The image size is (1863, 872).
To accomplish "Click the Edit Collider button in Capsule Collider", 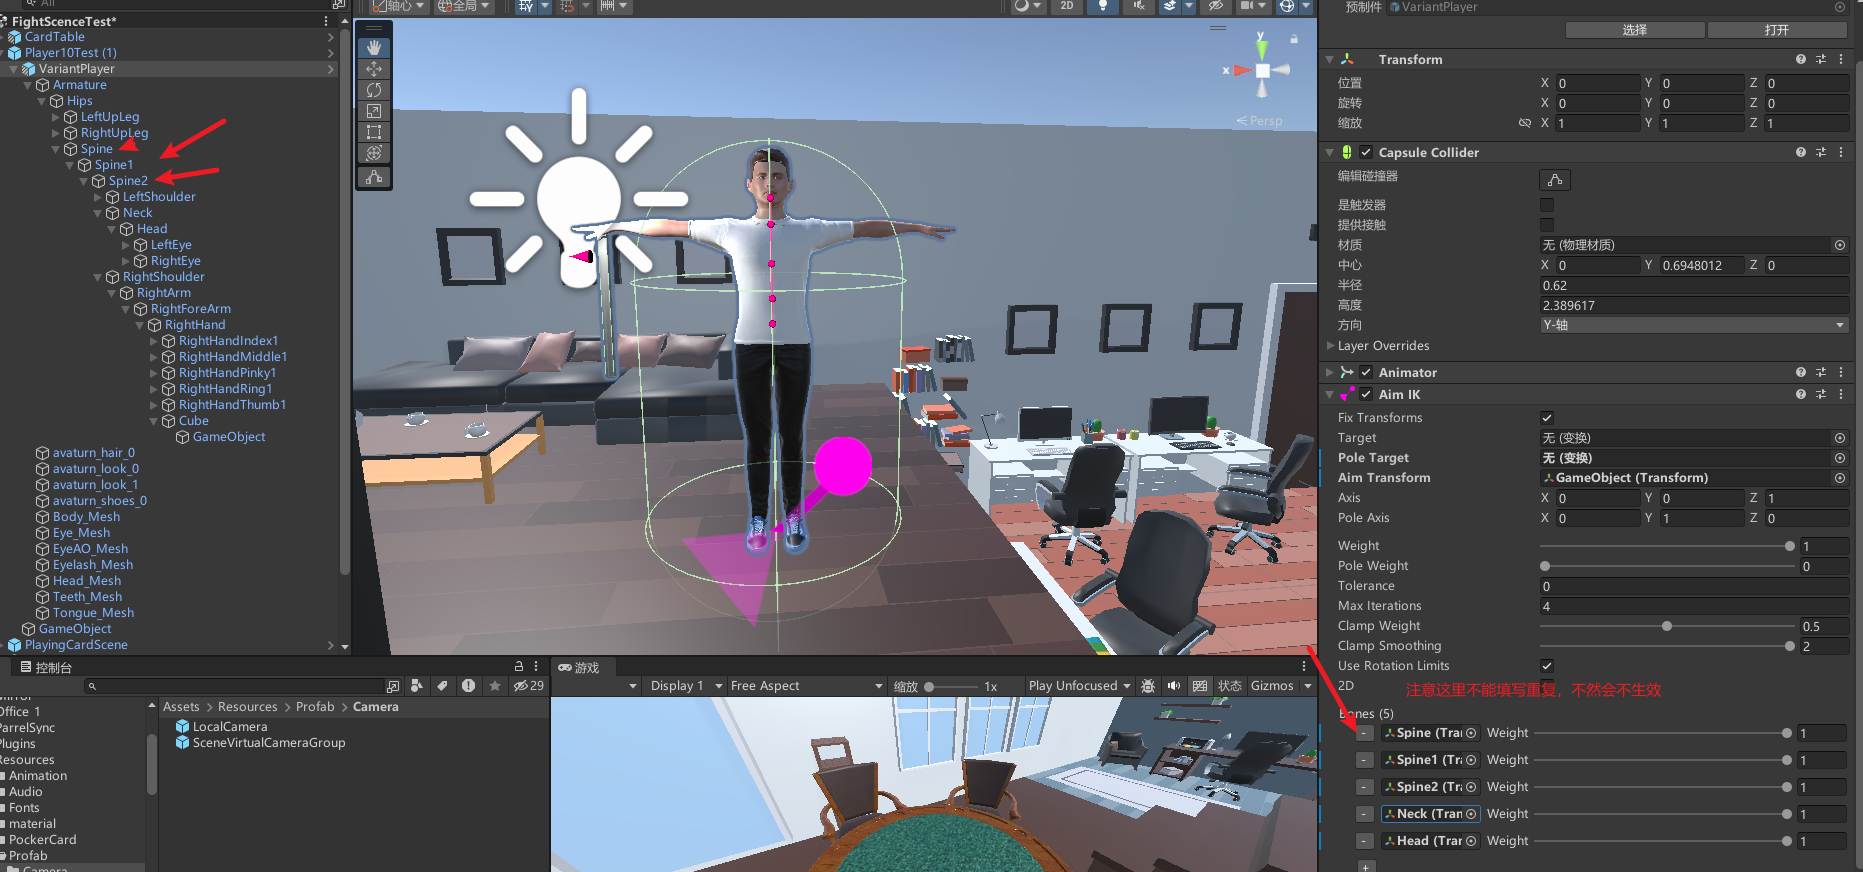I will (x=1554, y=180).
